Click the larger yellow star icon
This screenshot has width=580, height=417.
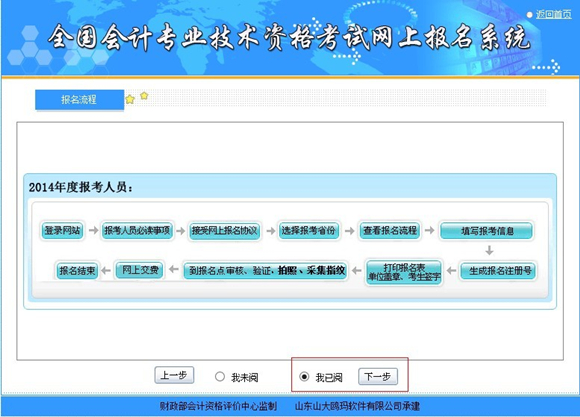click(130, 99)
